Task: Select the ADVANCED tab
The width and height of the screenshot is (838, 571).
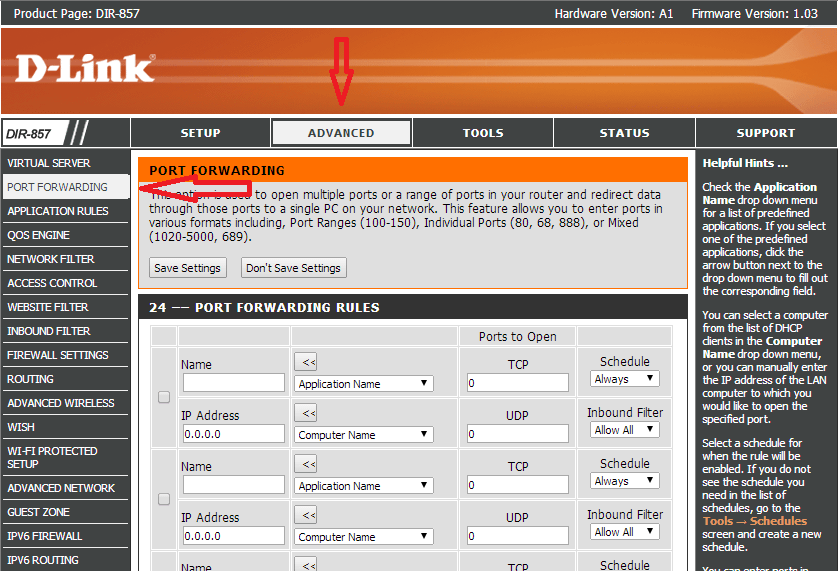Action: point(341,133)
